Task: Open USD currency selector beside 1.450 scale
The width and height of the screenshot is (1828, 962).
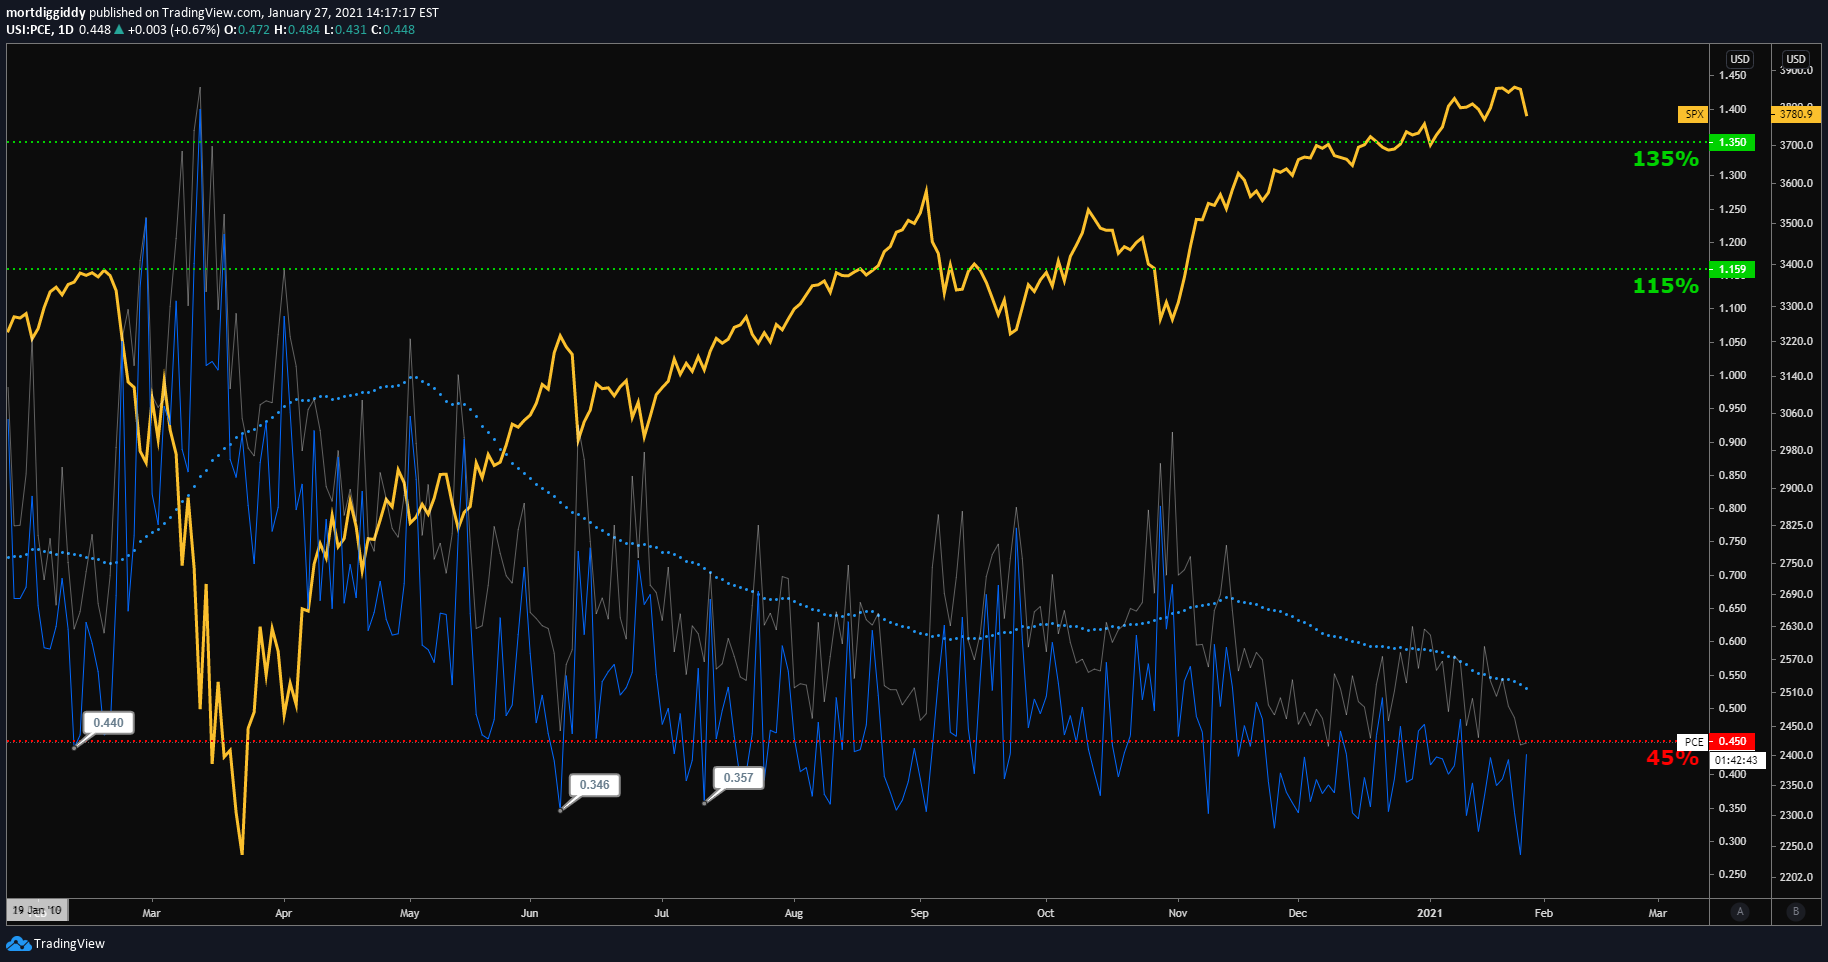Action: click(1740, 59)
